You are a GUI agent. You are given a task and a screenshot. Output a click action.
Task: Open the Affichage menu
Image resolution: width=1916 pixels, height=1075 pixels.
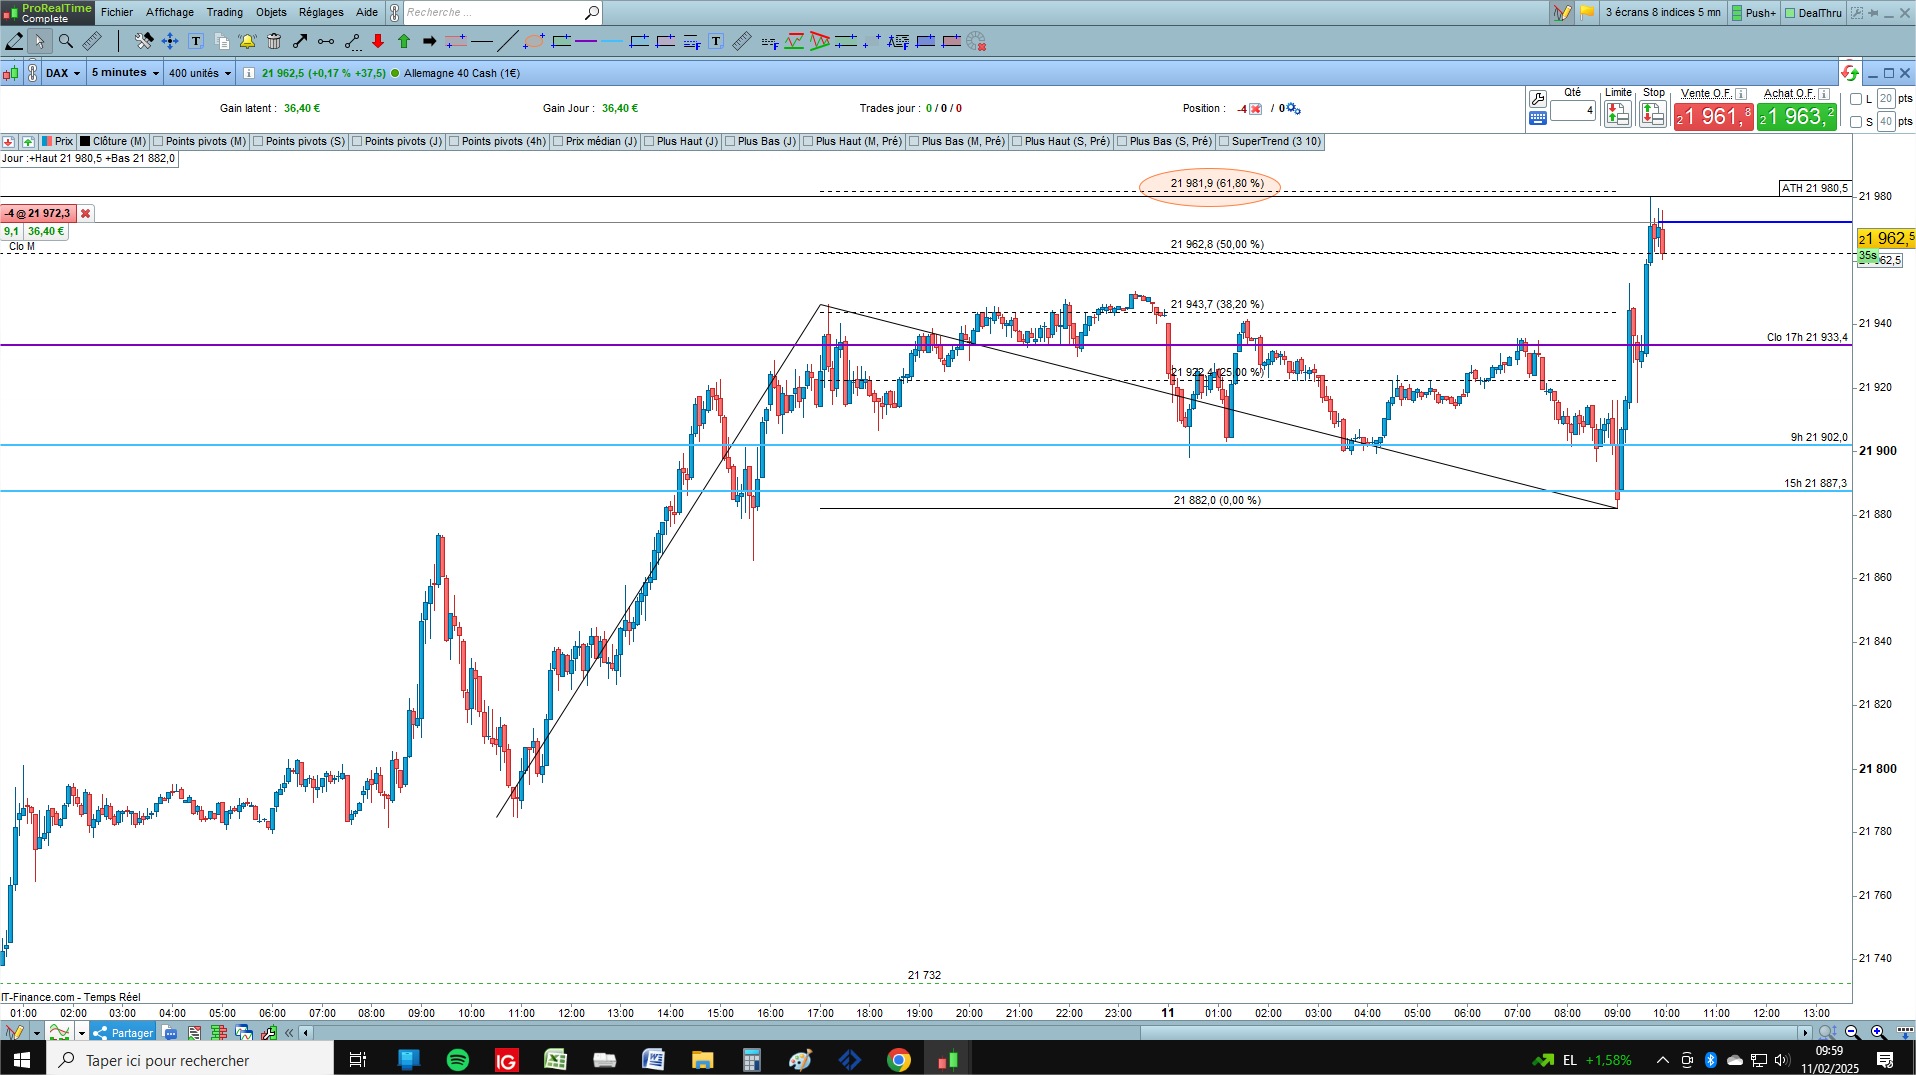(170, 13)
